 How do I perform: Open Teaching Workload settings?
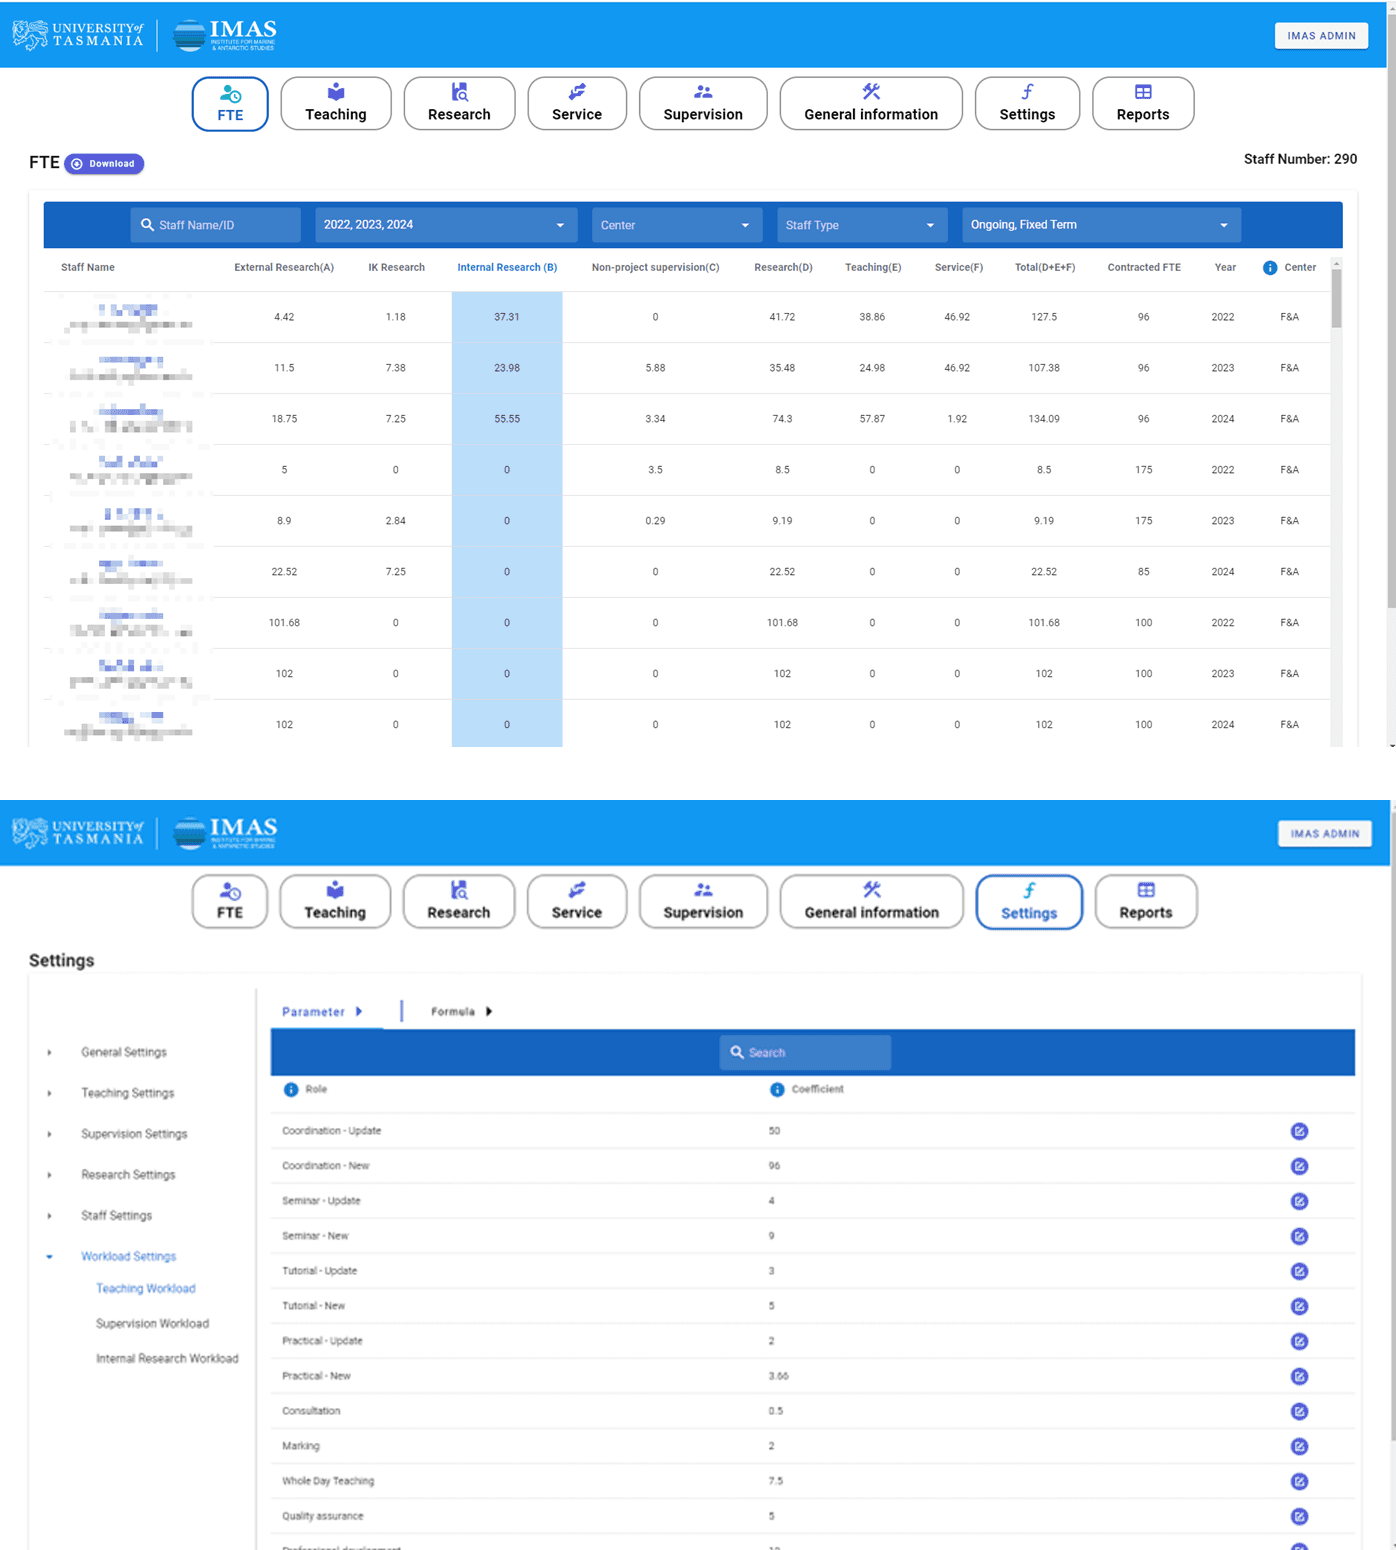(145, 1288)
